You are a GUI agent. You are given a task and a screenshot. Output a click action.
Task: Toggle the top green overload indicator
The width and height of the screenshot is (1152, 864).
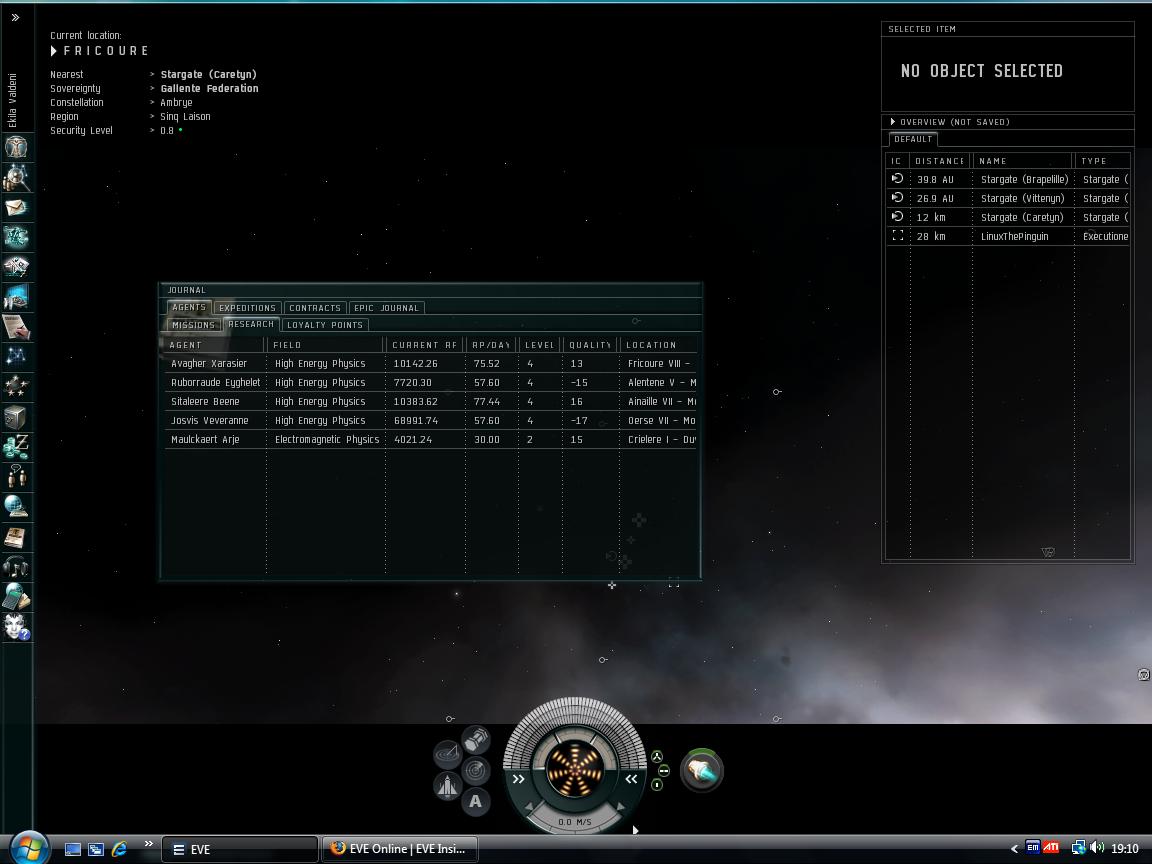657,757
